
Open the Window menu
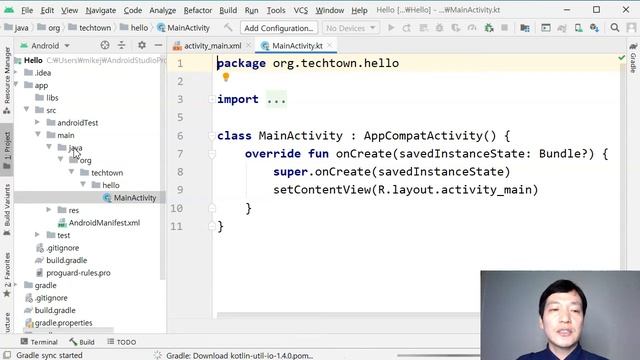(x=329, y=10)
